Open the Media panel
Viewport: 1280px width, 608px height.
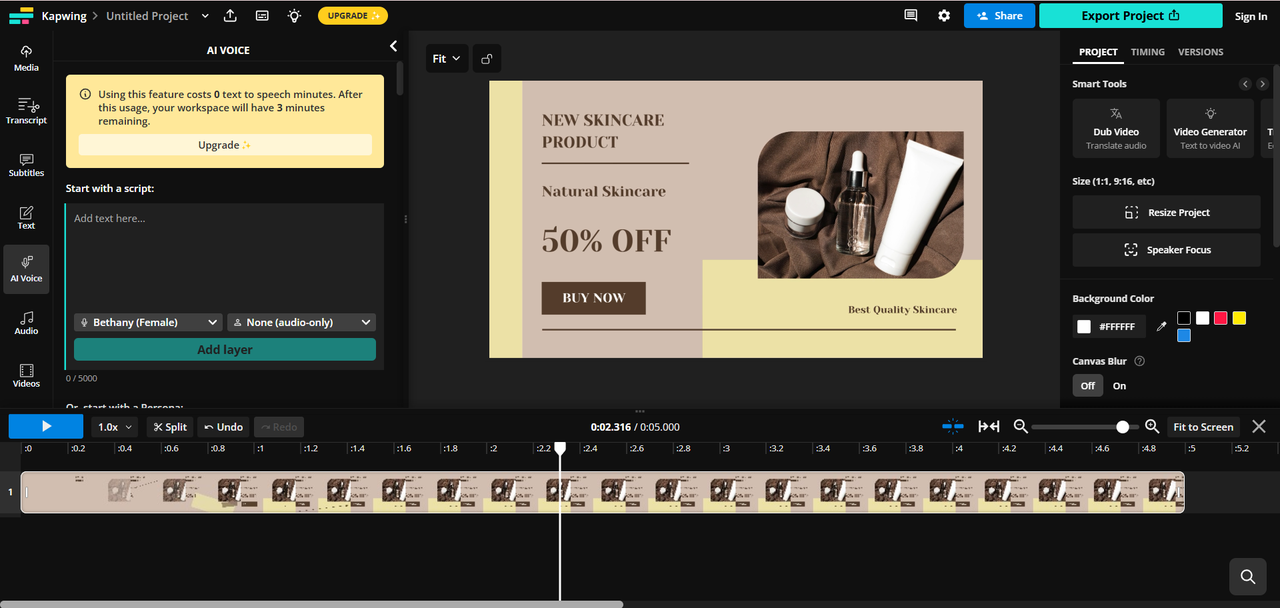pyautogui.click(x=26, y=58)
